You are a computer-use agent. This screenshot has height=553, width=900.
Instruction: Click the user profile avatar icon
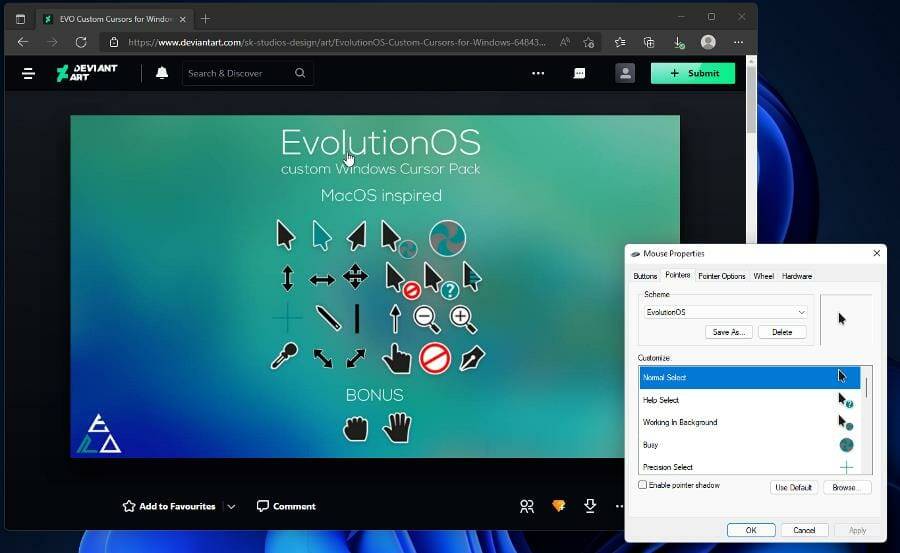pos(625,73)
